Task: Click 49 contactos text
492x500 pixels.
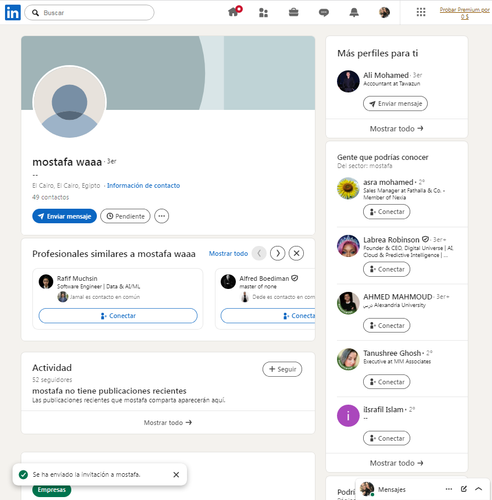Action: pyautogui.click(x=51, y=197)
